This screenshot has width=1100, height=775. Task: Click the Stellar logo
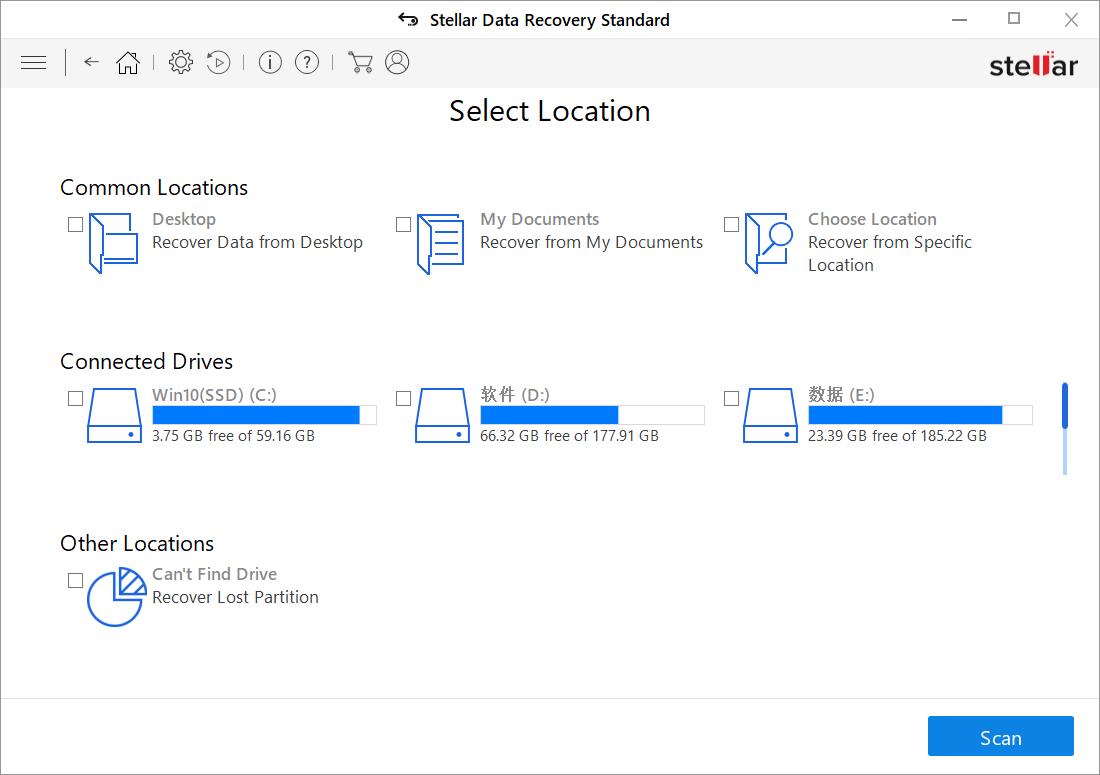coord(1033,65)
